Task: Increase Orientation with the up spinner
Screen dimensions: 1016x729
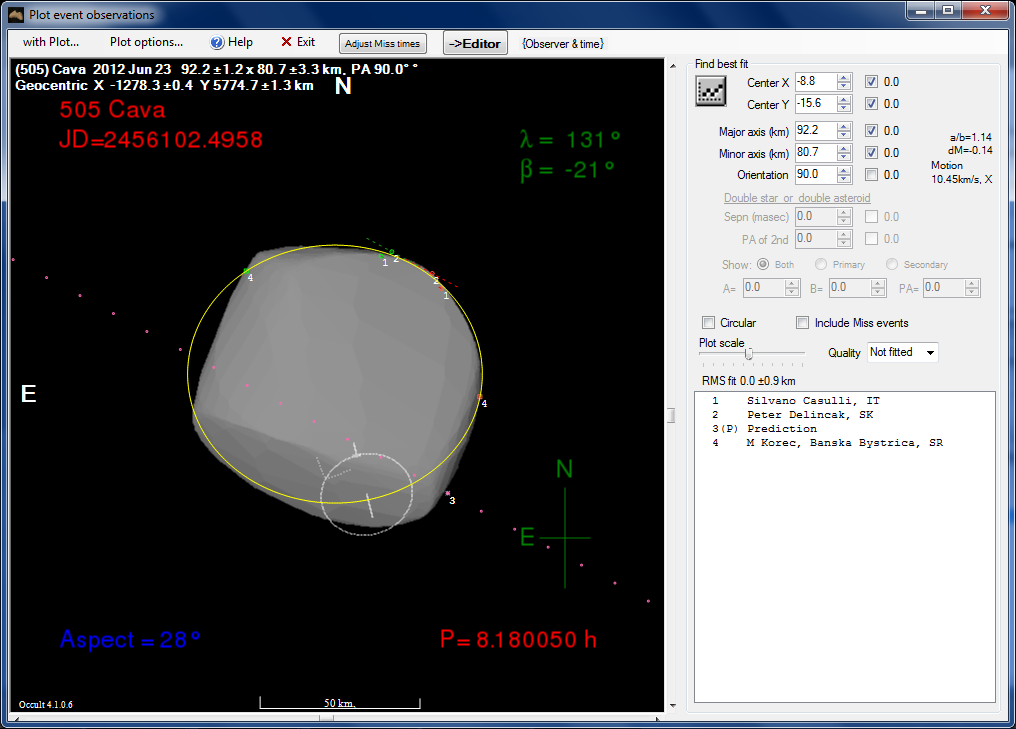Action: (x=844, y=171)
